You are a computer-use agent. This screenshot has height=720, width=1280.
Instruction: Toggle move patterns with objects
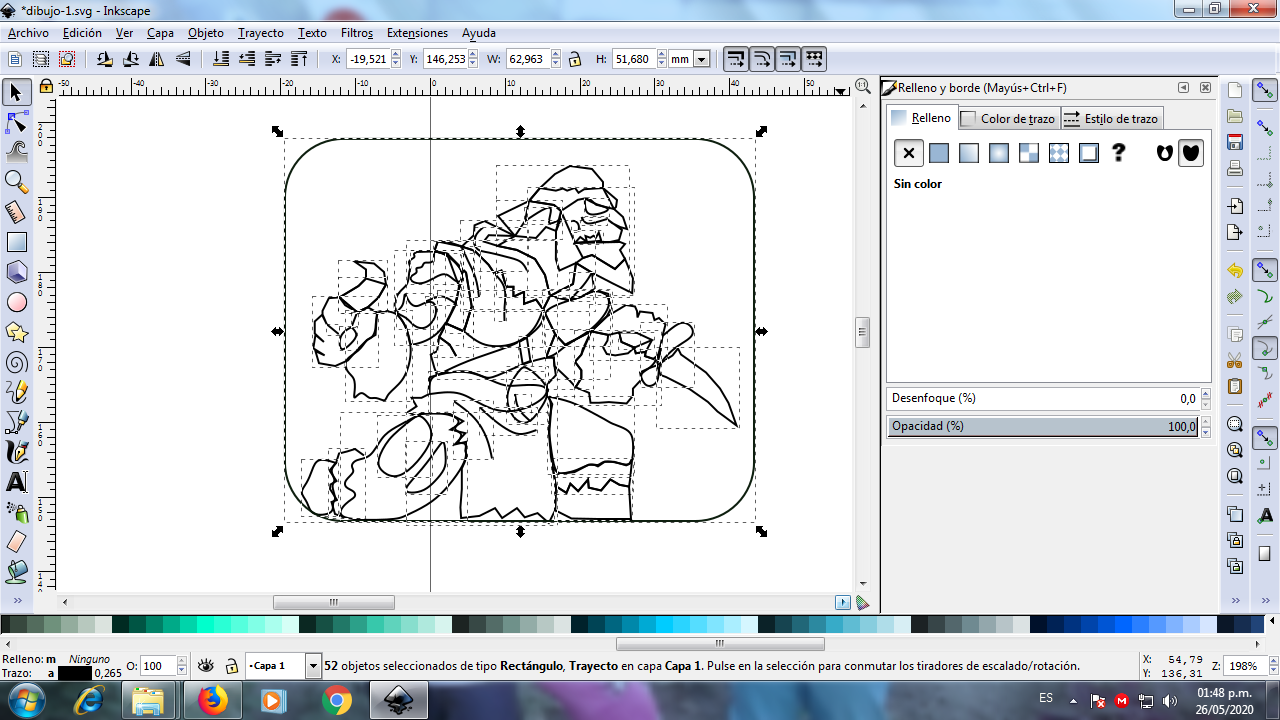pyautogui.click(x=813, y=59)
